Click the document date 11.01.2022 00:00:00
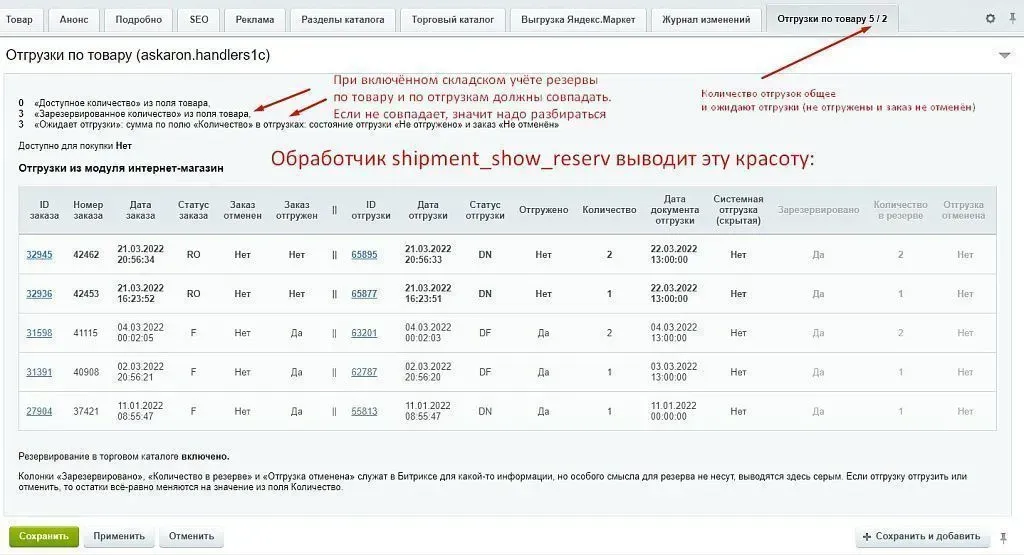Image resolution: width=1024 pixels, height=555 pixels. [673, 411]
